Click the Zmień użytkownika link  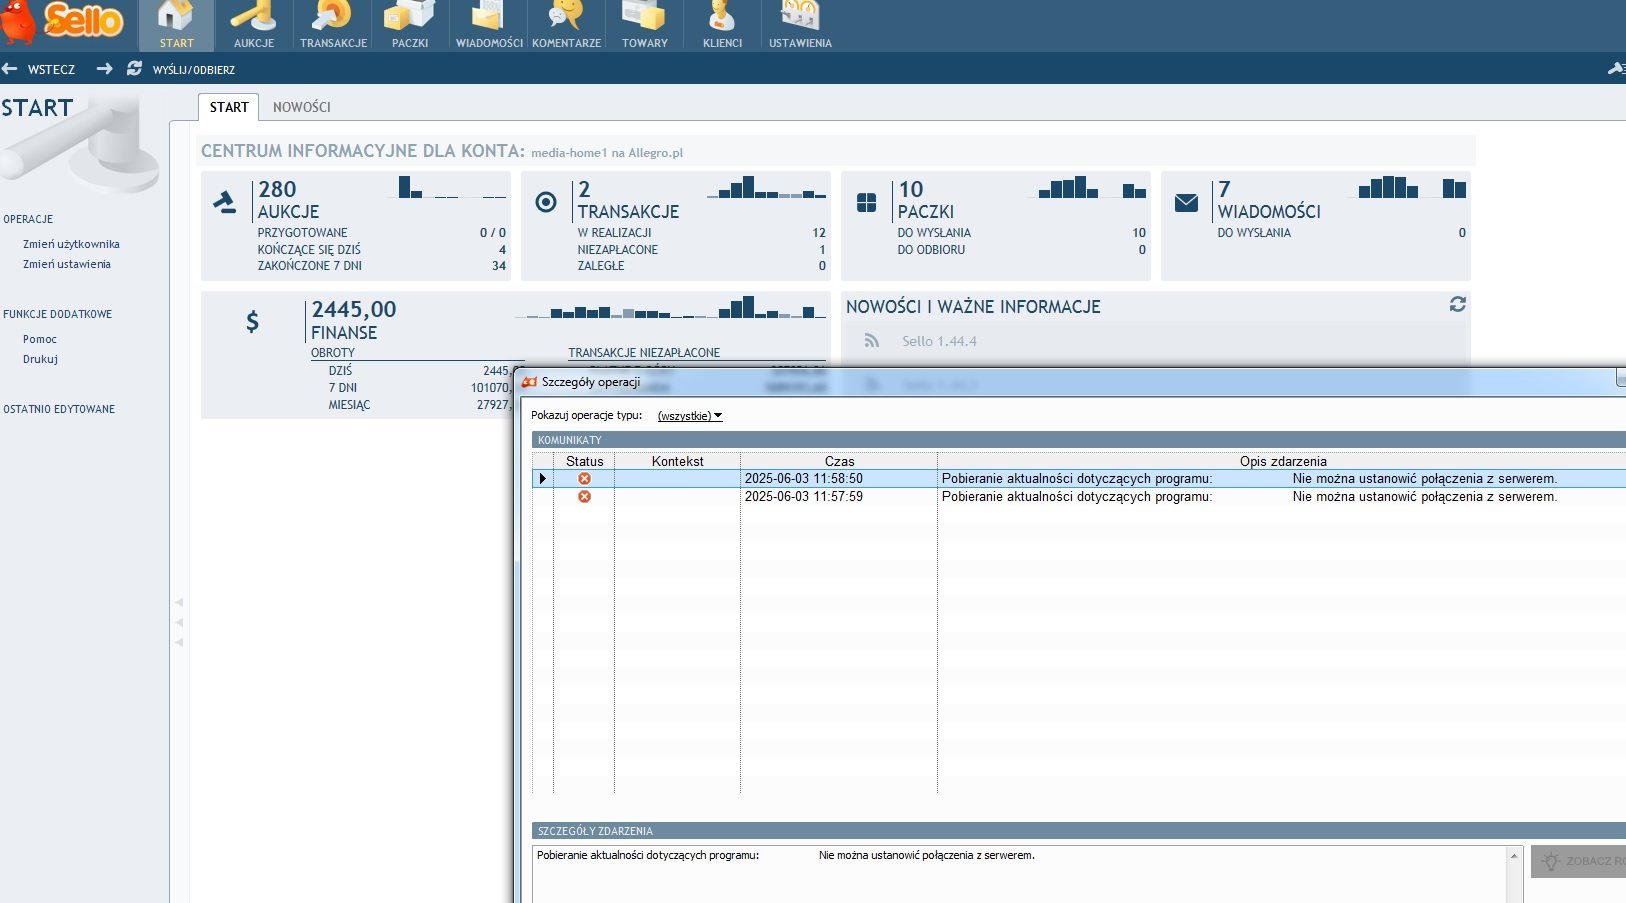[71, 244]
